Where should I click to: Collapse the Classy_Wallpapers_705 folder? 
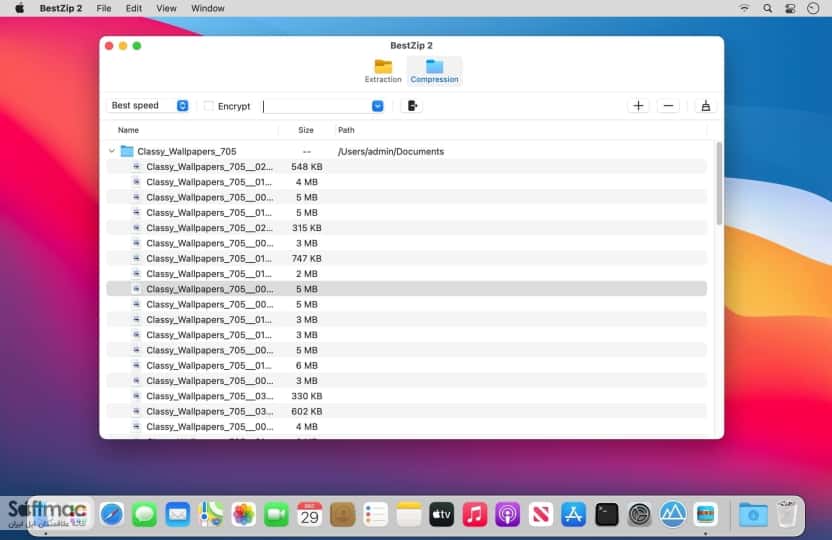click(111, 151)
